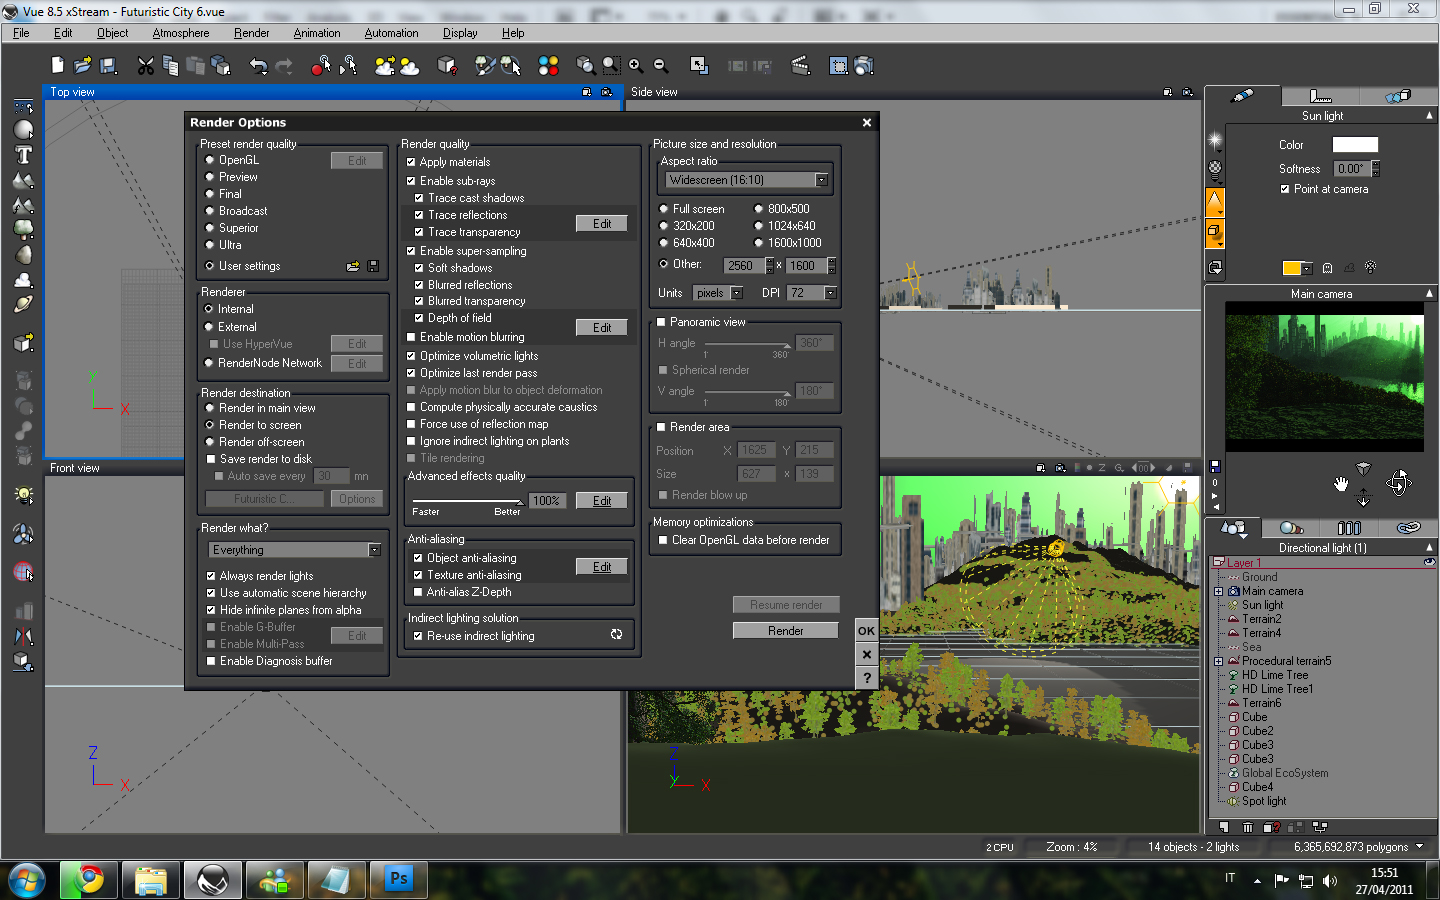Click the white Sun light color swatch

(x=1355, y=145)
